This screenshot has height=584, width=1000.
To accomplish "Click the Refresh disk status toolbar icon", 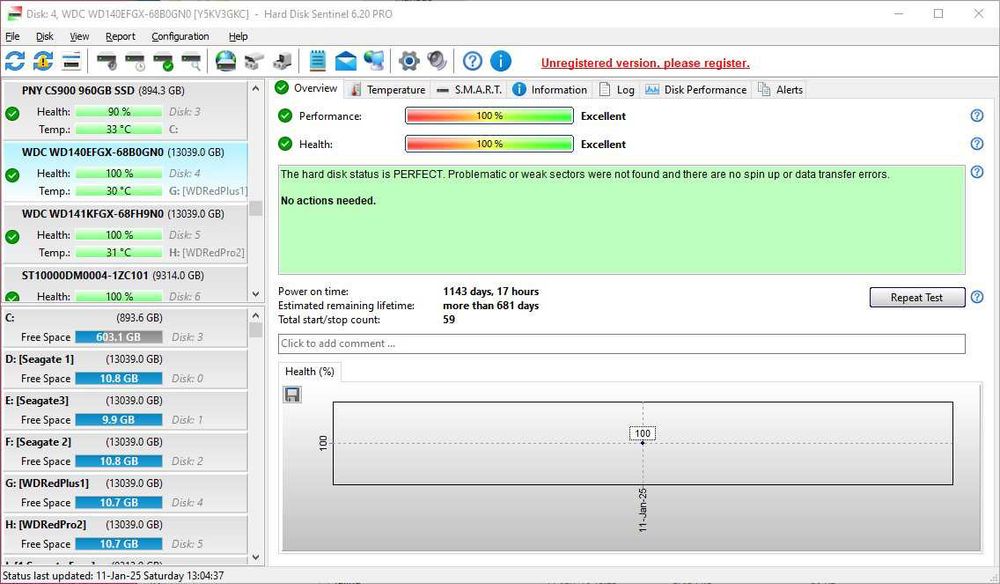I will (x=15, y=61).
